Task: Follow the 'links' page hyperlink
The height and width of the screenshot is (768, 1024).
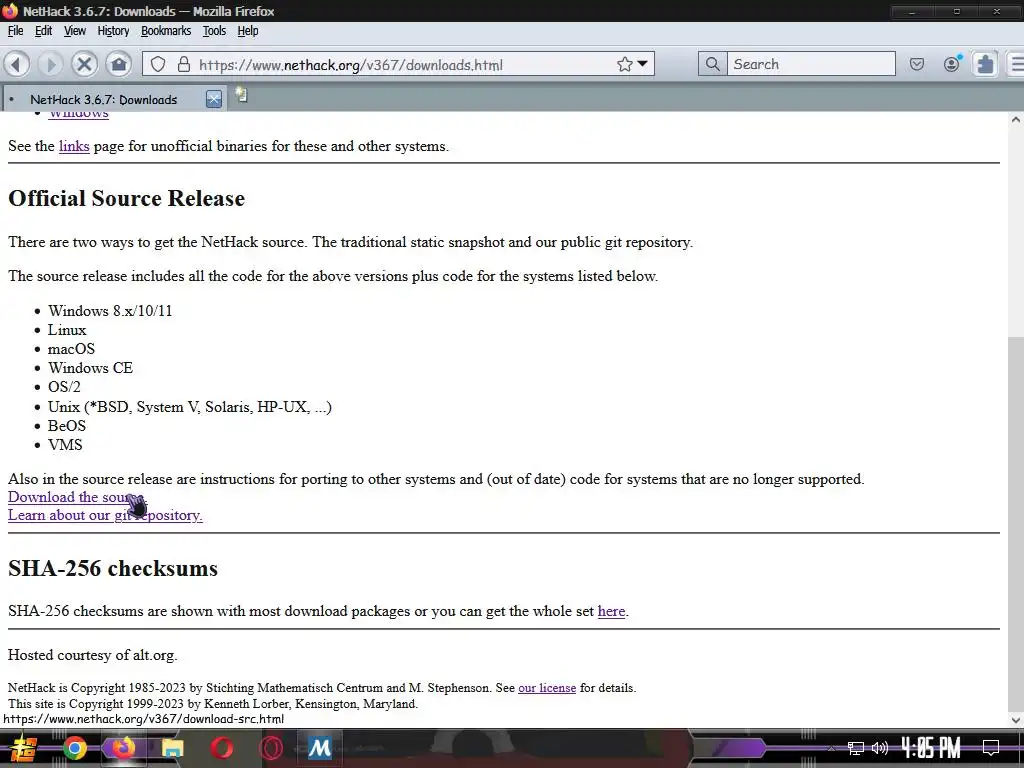Action: pos(74,146)
